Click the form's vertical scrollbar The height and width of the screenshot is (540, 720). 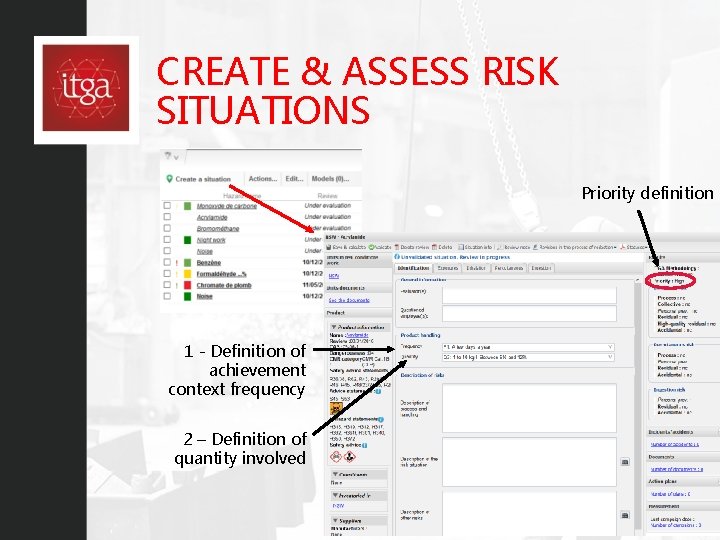(637, 404)
